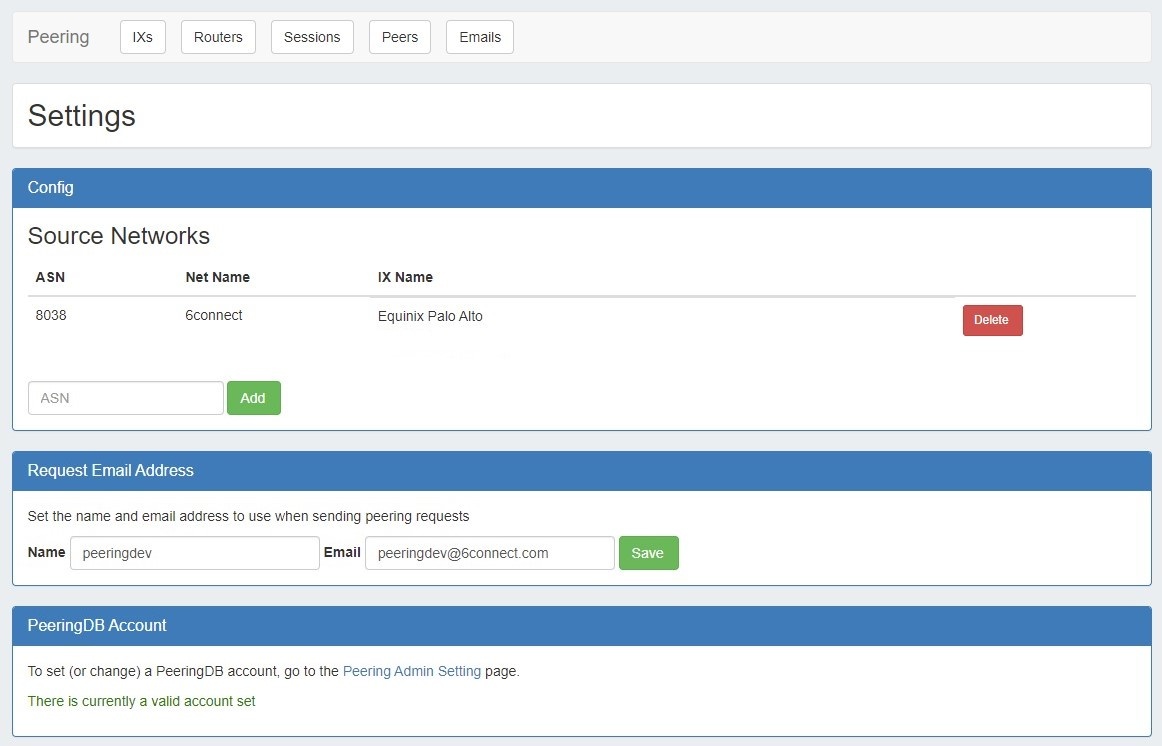This screenshot has width=1162, height=746.
Task: Select the IX Name column header
Action: (x=405, y=277)
